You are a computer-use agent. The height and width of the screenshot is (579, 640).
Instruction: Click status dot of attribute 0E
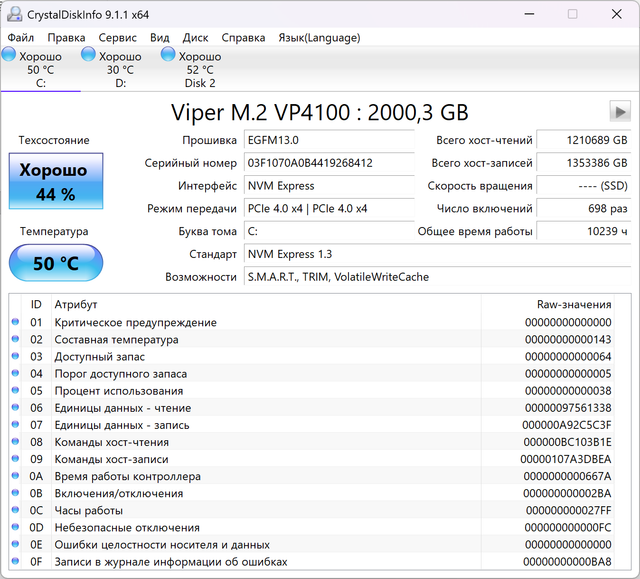click(x=16, y=544)
